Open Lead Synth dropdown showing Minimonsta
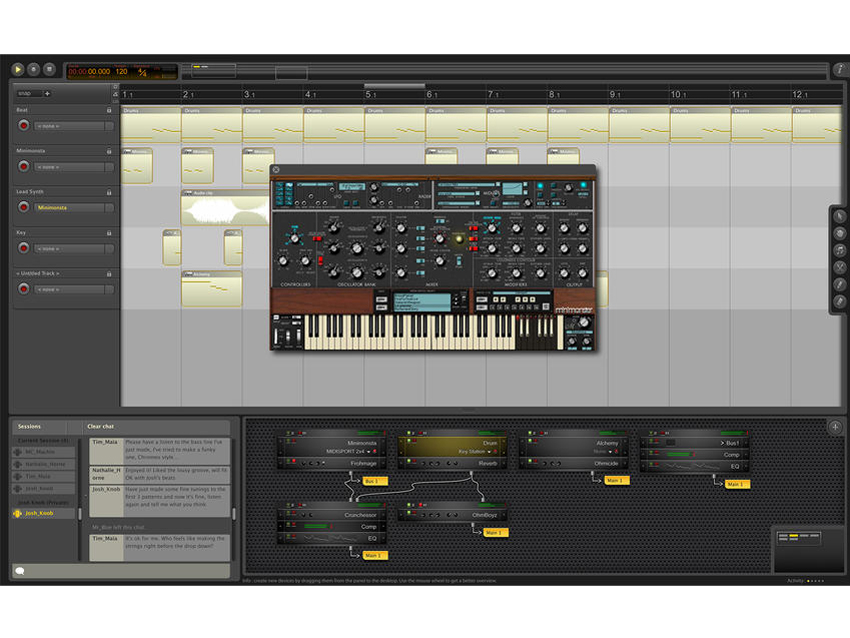The image size is (850, 638). point(74,208)
